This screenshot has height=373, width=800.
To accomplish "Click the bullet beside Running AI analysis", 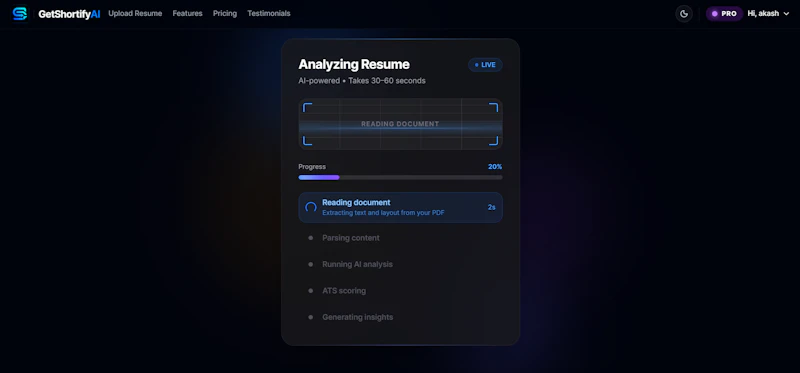I will (x=310, y=264).
